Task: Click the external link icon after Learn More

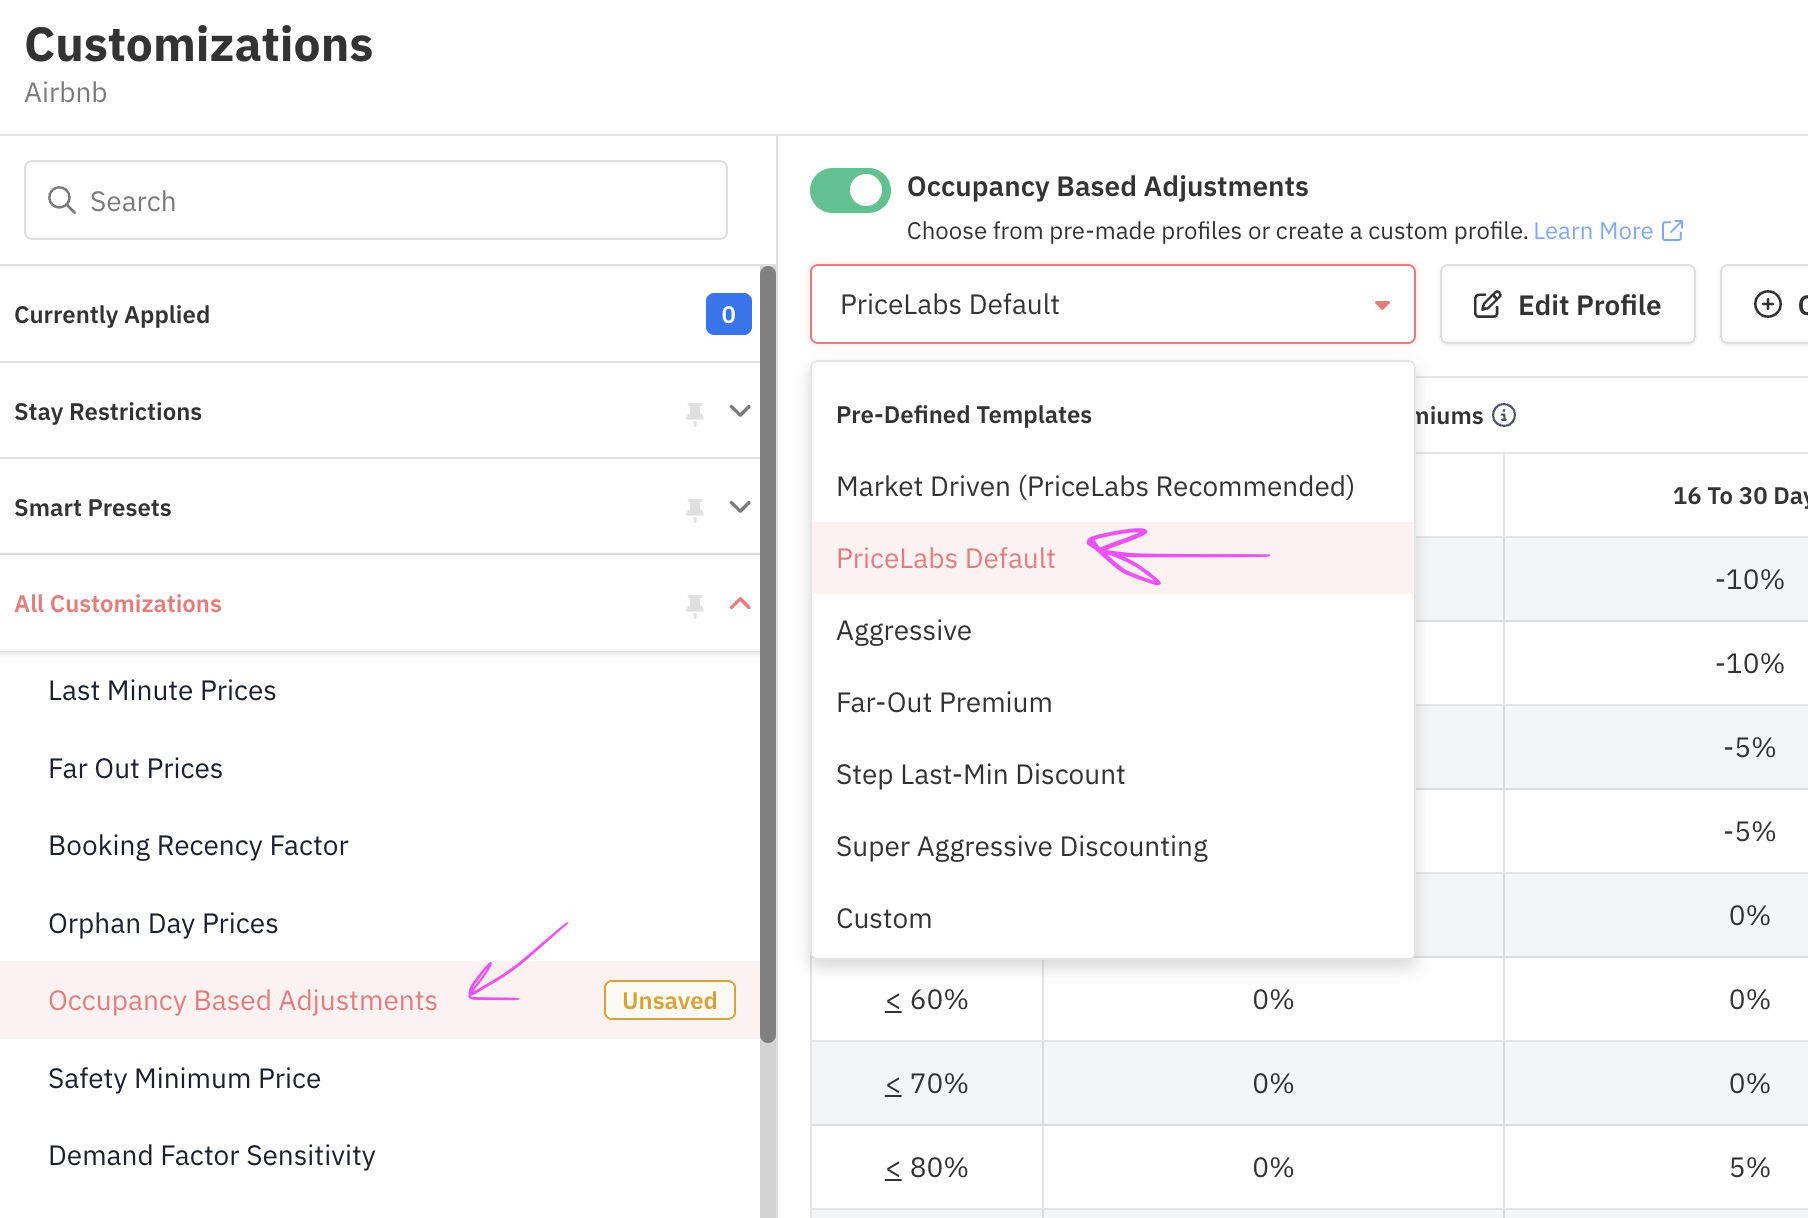Action: [1672, 231]
